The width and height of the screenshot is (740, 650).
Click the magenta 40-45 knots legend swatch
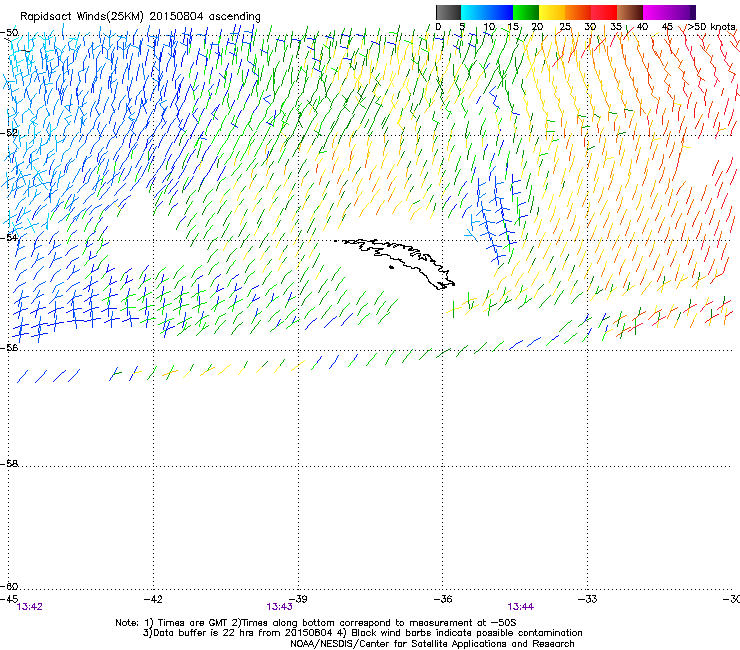(656, 12)
